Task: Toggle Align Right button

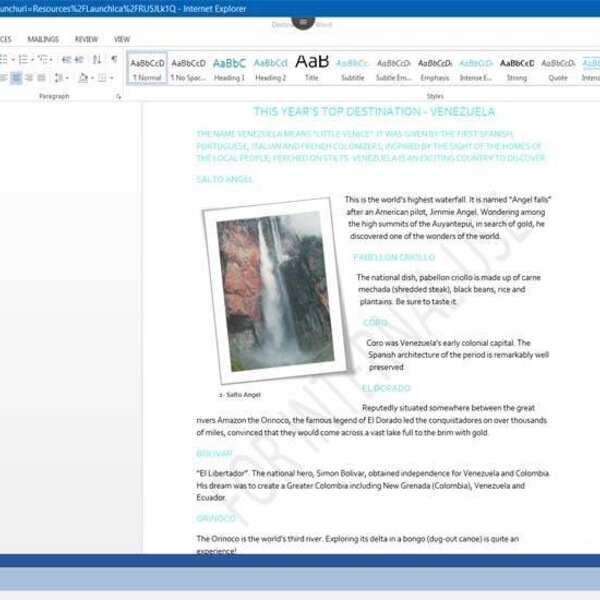Action: [x=29, y=78]
